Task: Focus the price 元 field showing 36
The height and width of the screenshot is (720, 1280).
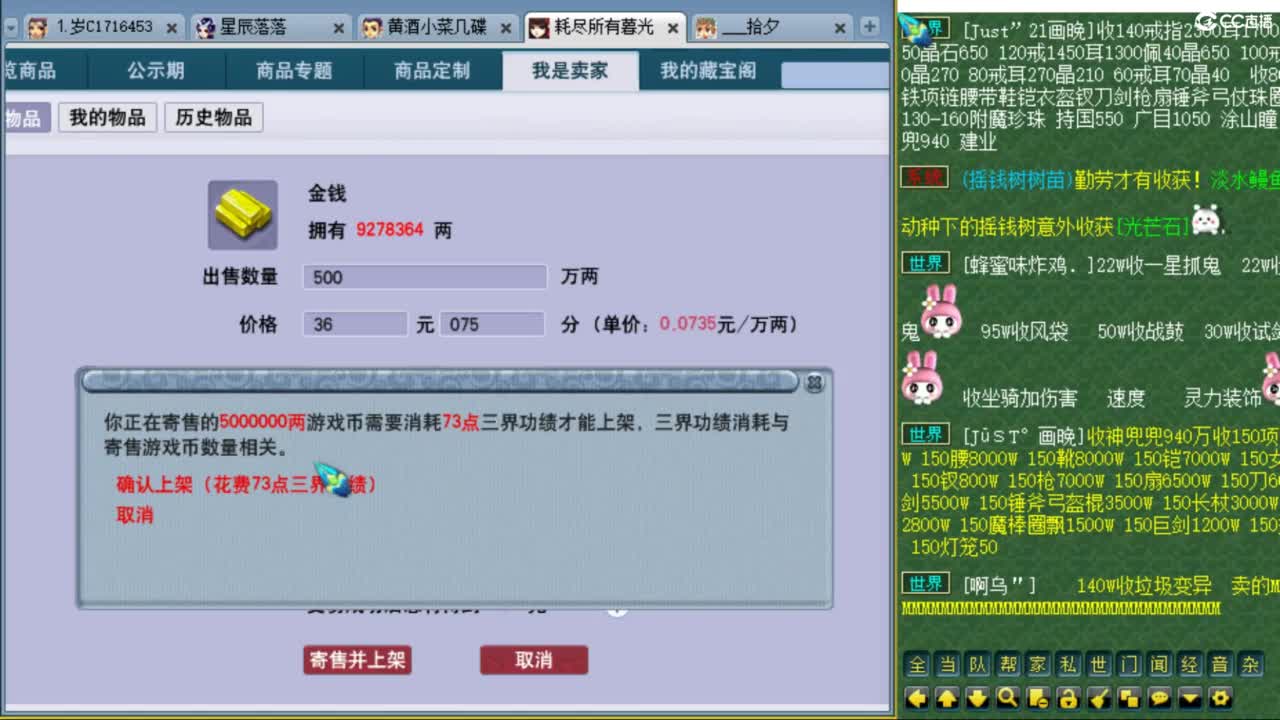Action: pyautogui.click(x=355, y=325)
